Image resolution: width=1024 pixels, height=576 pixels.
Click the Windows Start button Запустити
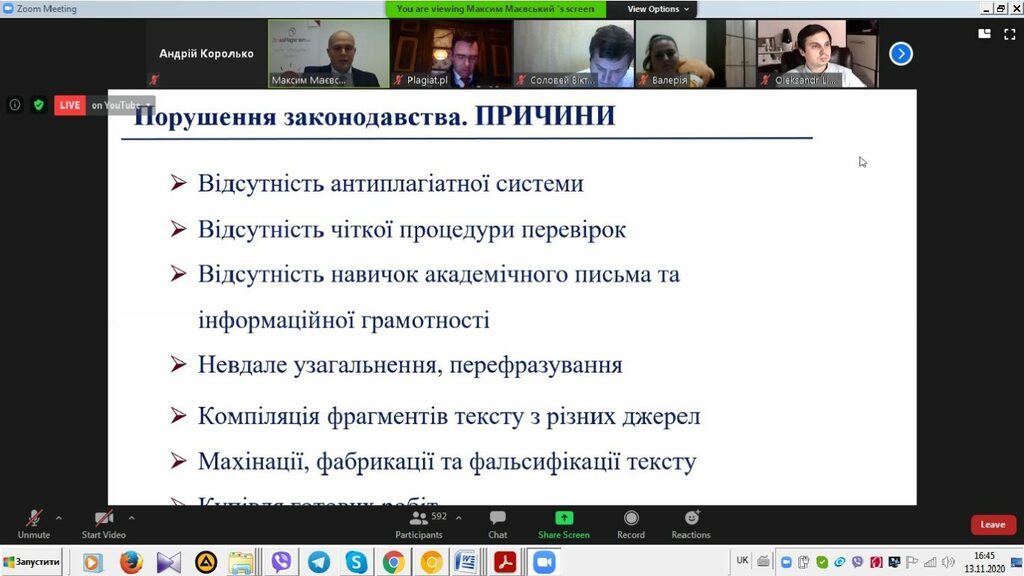(x=32, y=563)
